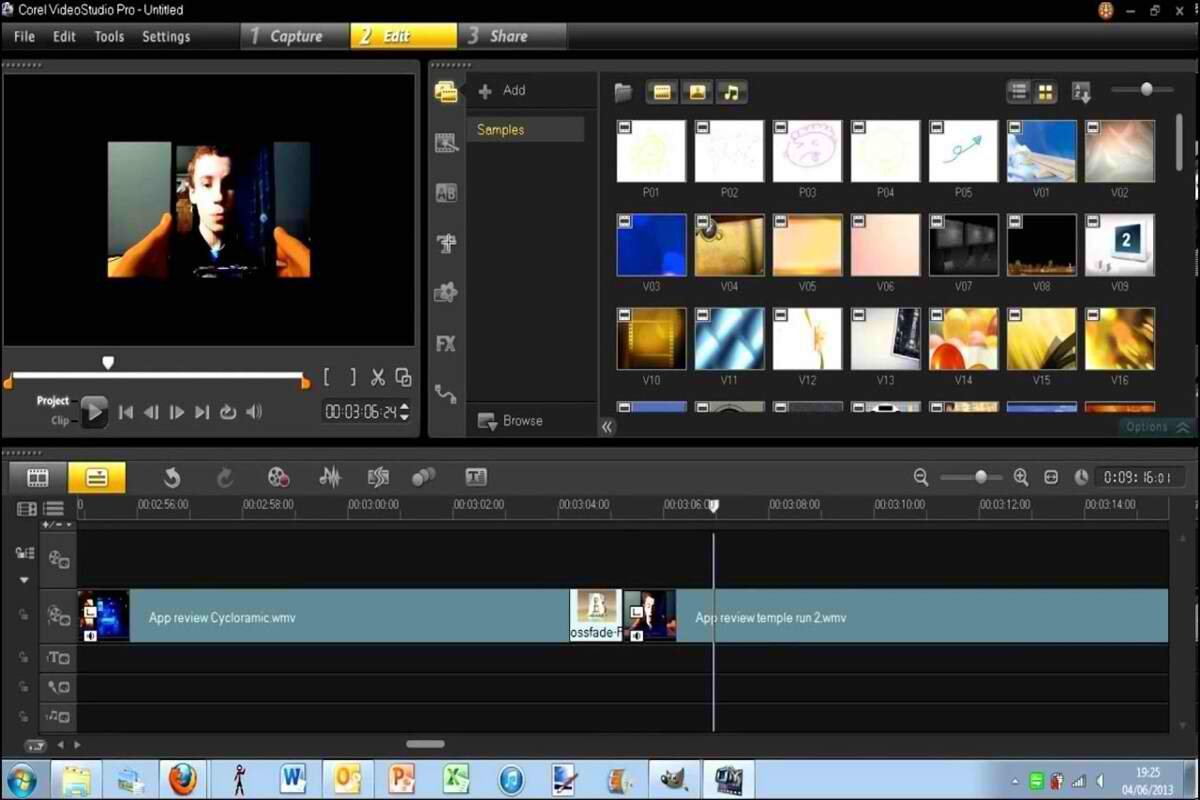Switch library to list view
Image resolution: width=1200 pixels, height=800 pixels.
pyautogui.click(x=1019, y=92)
